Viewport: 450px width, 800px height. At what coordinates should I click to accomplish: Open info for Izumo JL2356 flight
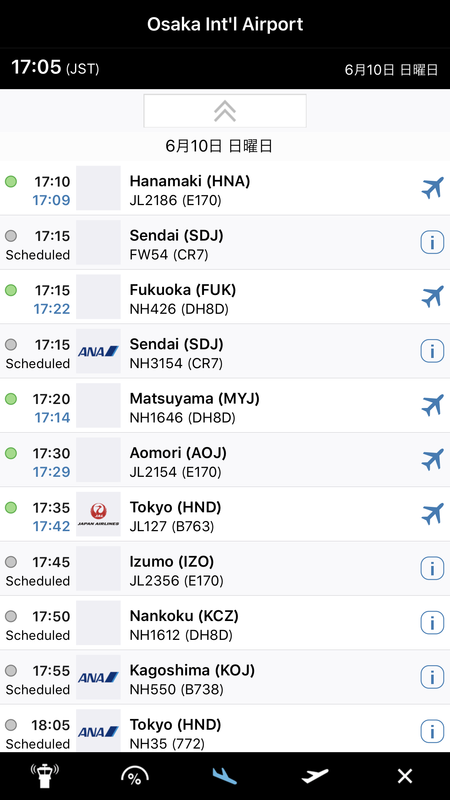point(432,568)
